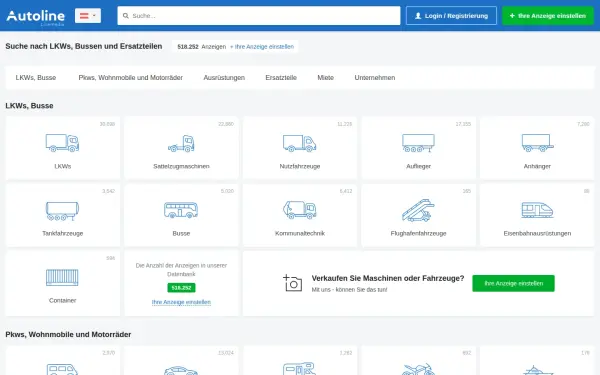Click the green 518.252 count badge
The height and width of the screenshot is (375, 600).
click(181, 287)
